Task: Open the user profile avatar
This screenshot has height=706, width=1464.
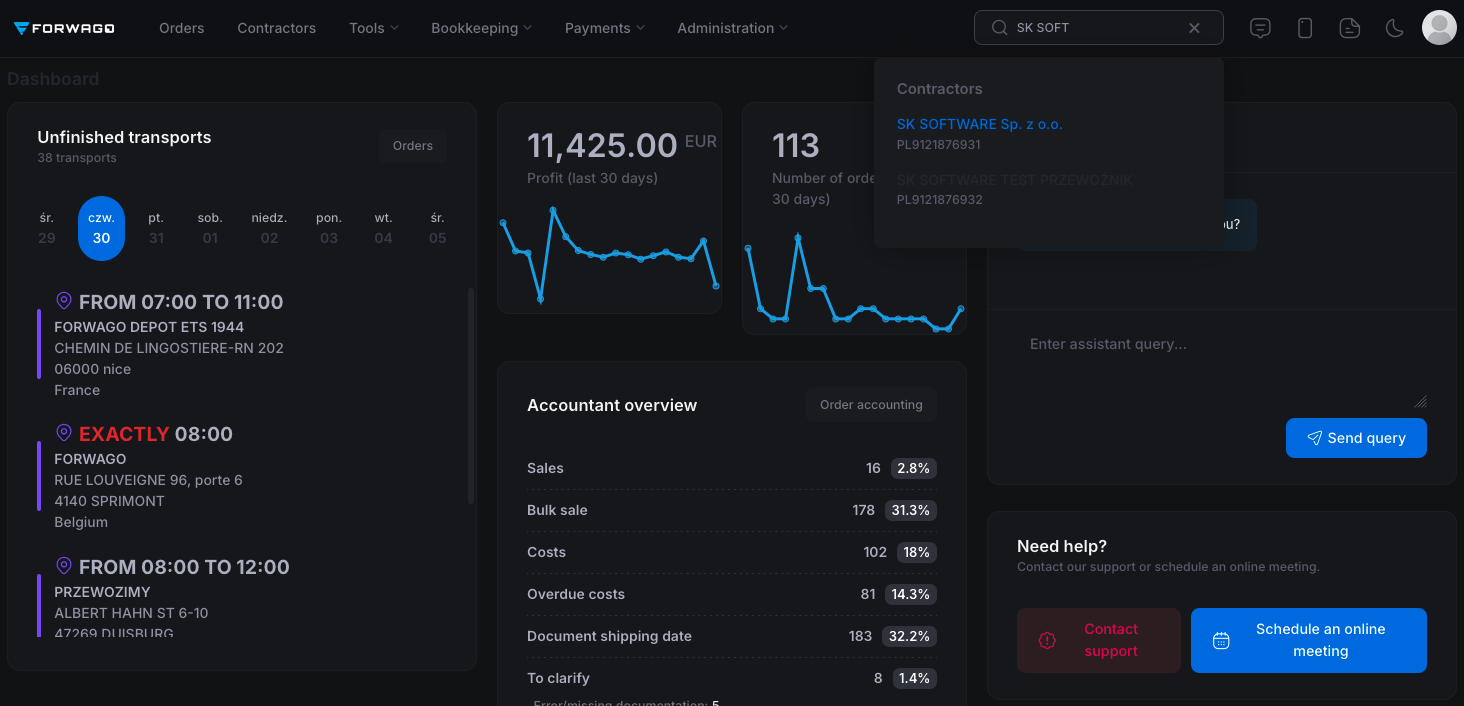Action: [x=1439, y=28]
